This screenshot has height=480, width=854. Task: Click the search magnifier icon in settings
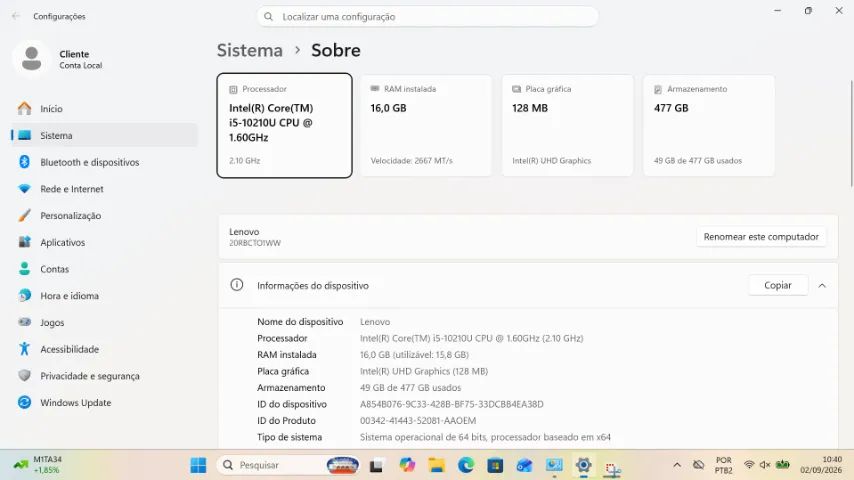click(x=269, y=16)
